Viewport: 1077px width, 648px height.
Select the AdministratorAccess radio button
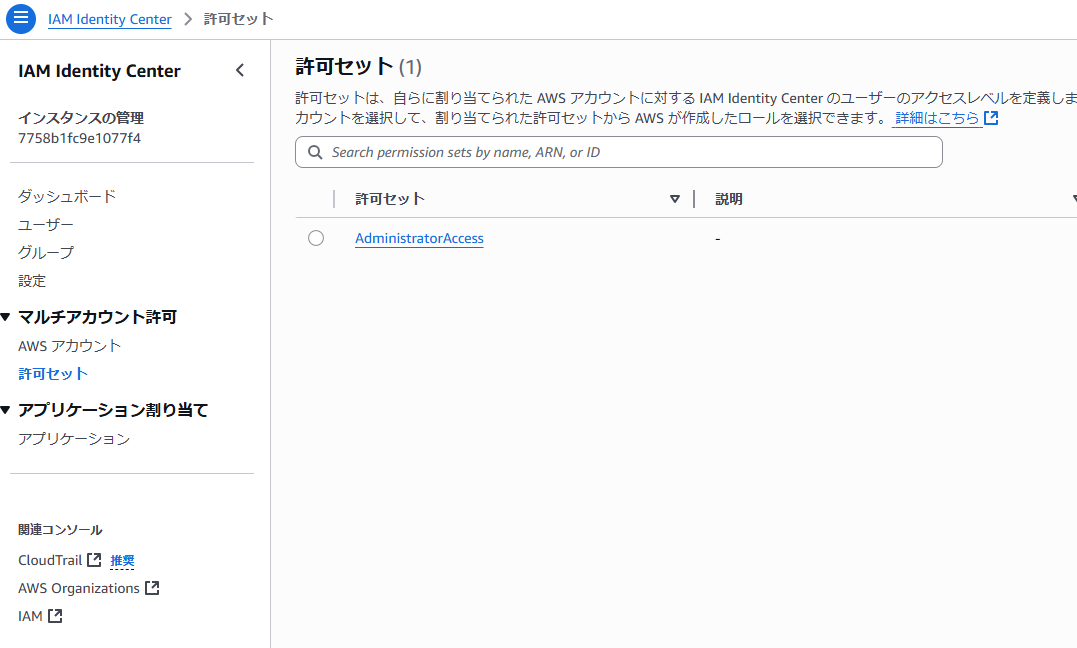[x=316, y=238]
